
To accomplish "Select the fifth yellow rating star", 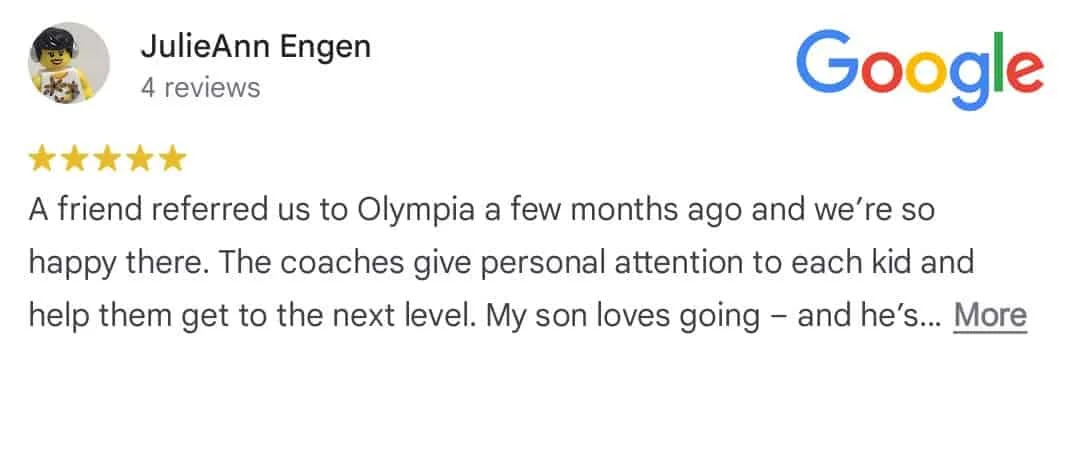I will point(173,159).
